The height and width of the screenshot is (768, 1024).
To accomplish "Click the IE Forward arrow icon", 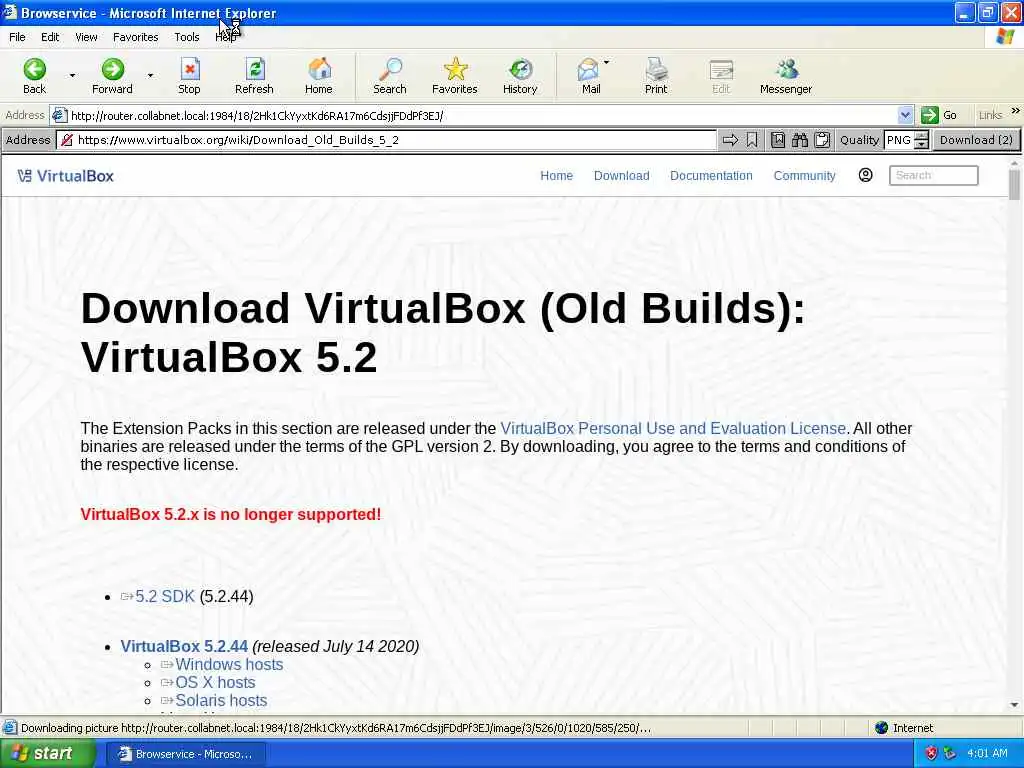I will pyautogui.click(x=112, y=69).
